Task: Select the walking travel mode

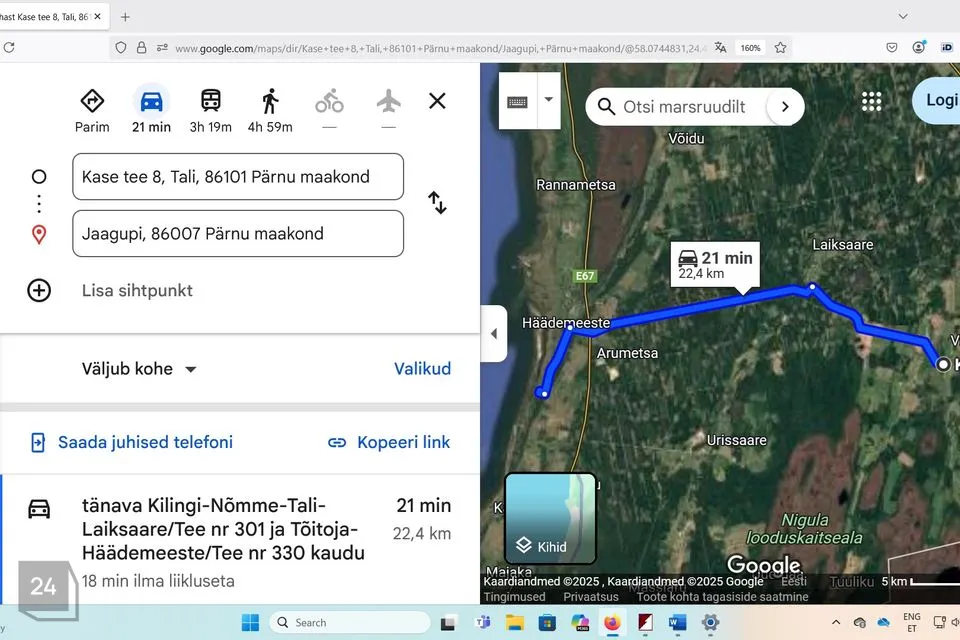Action: click(x=270, y=101)
